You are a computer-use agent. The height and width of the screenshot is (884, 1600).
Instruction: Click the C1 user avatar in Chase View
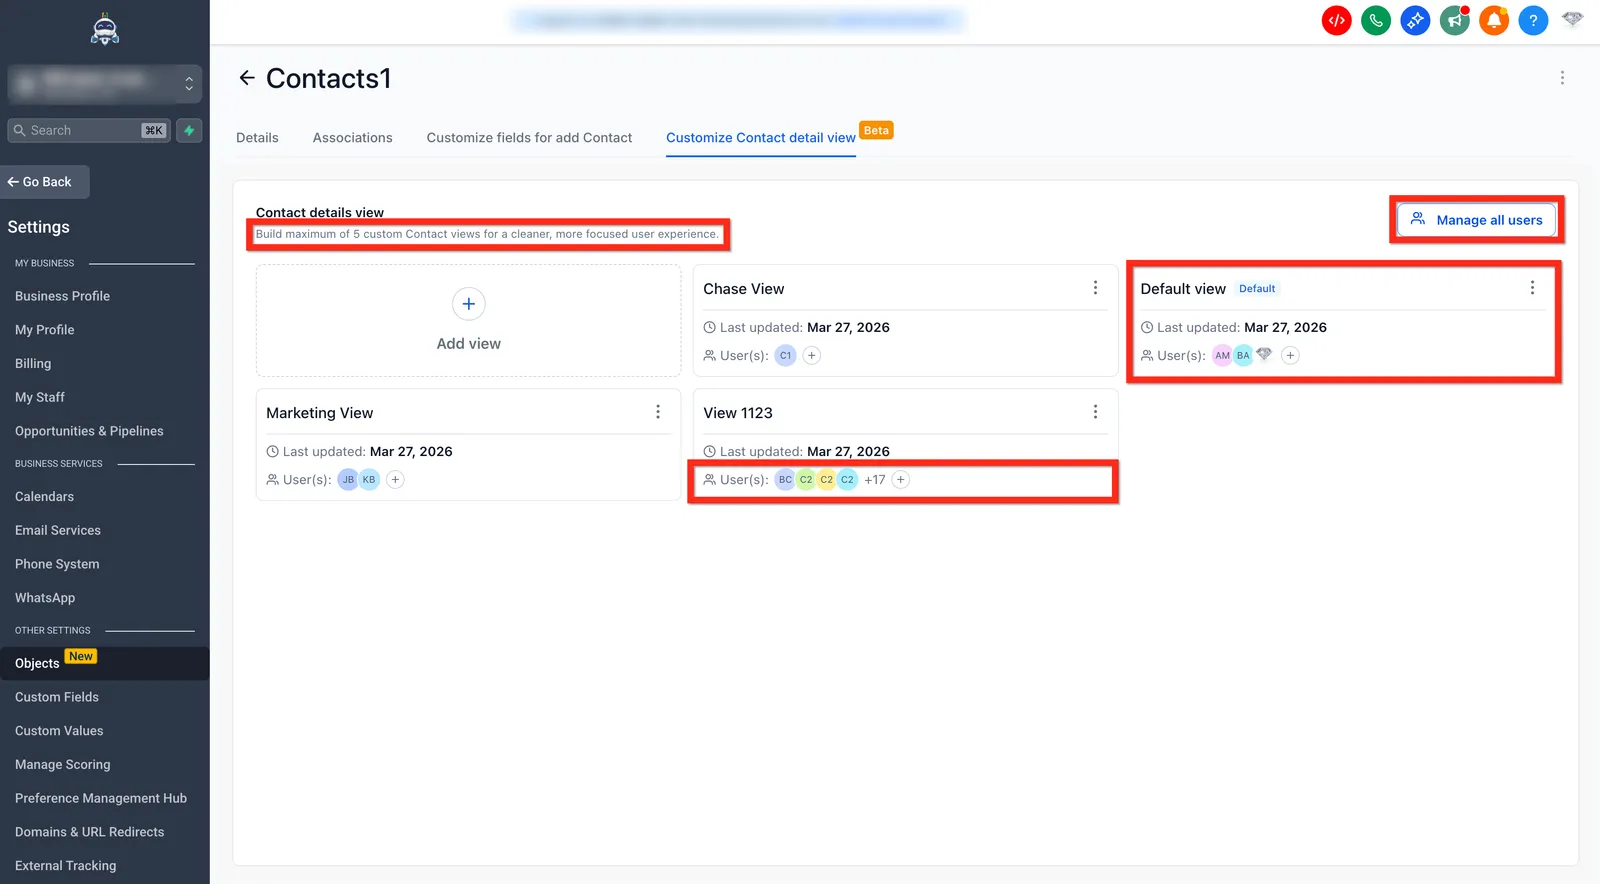[785, 355]
